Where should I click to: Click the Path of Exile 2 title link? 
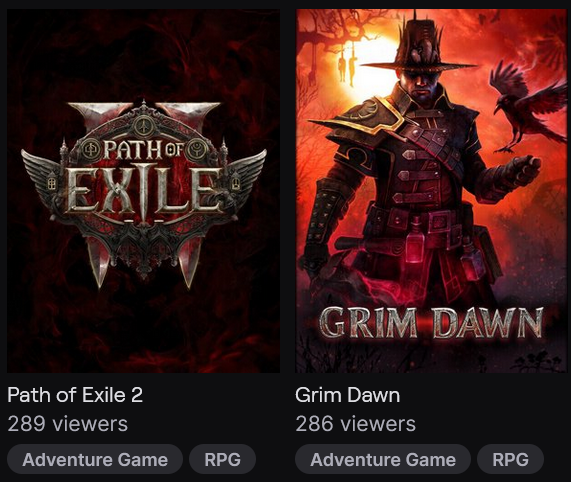coord(75,395)
